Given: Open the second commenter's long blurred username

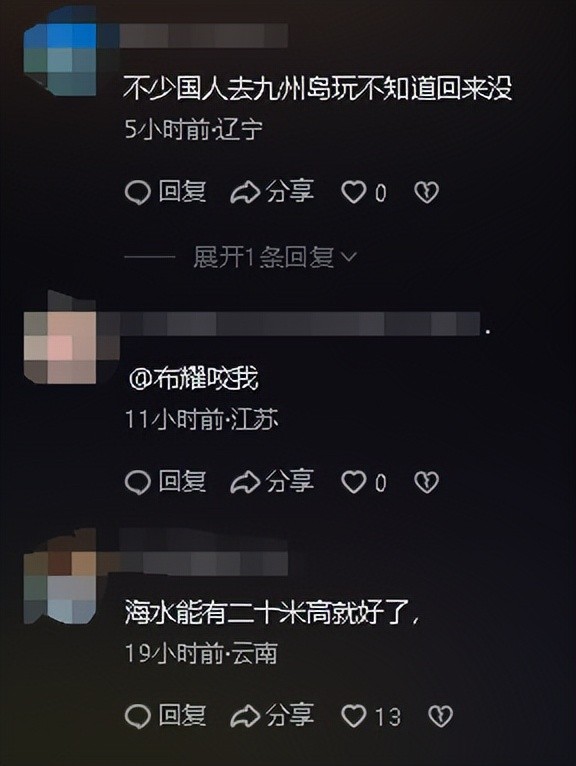Looking at the screenshot, I should pyautogui.click(x=300, y=324).
